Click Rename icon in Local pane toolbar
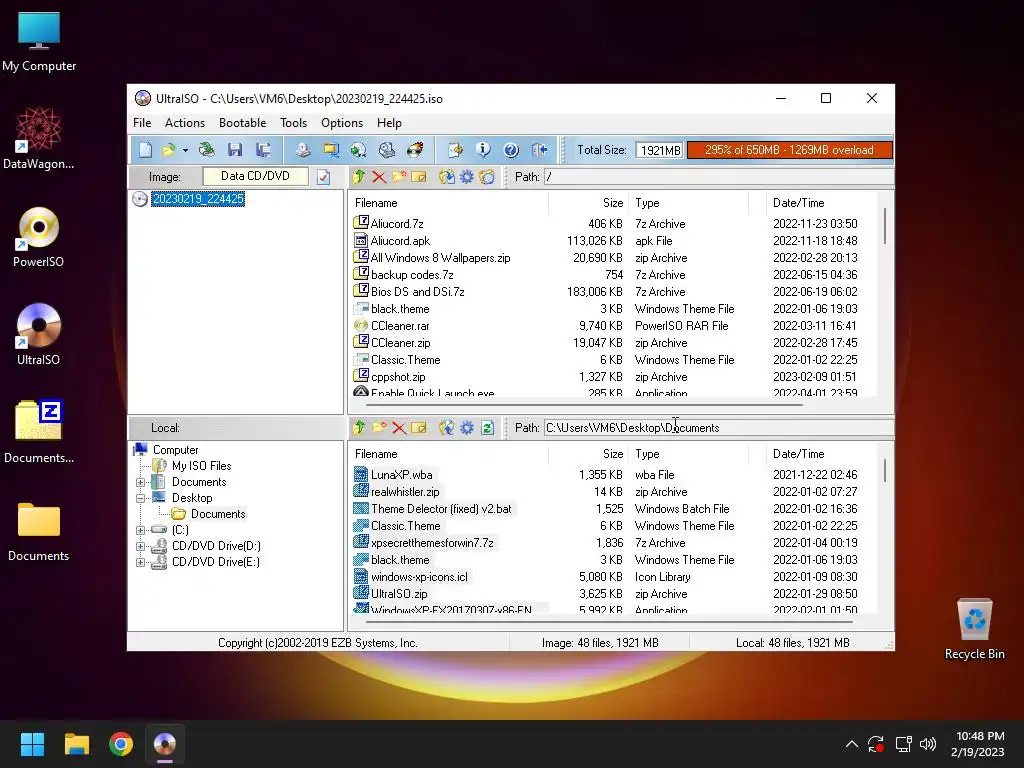Viewport: 1024px width, 768px height. pos(419,428)
